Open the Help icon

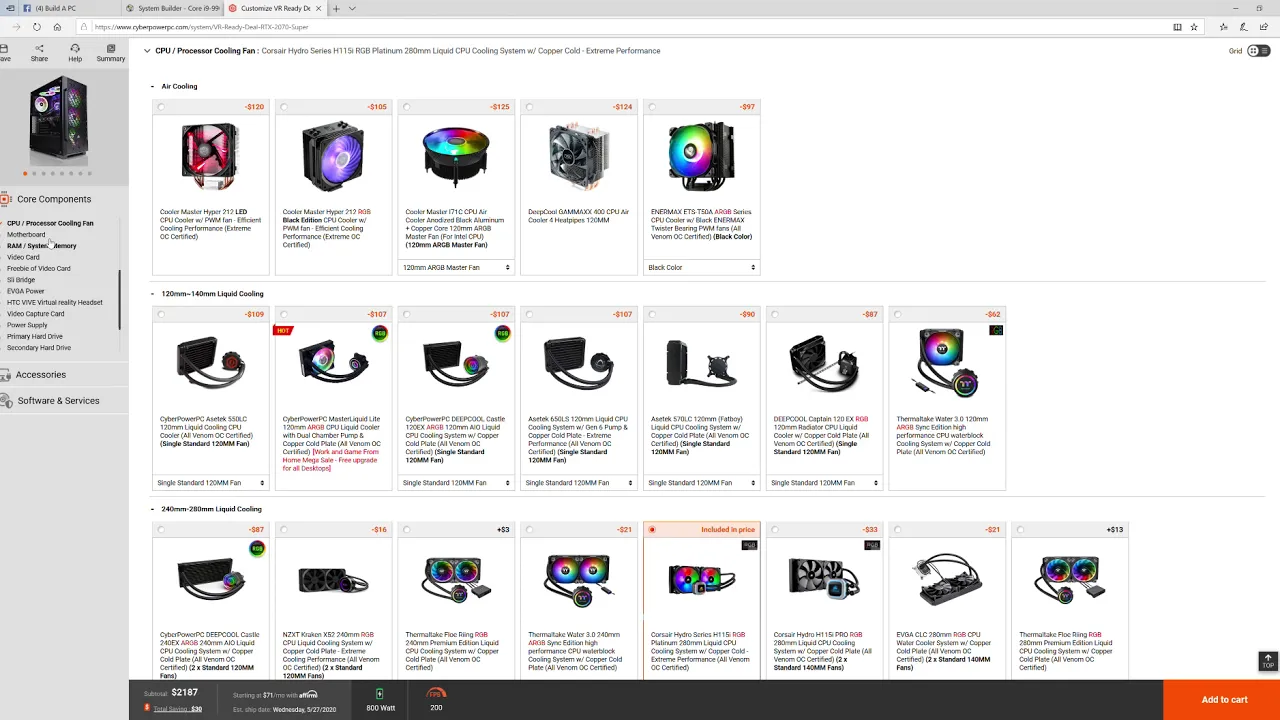tap(75, 48)
